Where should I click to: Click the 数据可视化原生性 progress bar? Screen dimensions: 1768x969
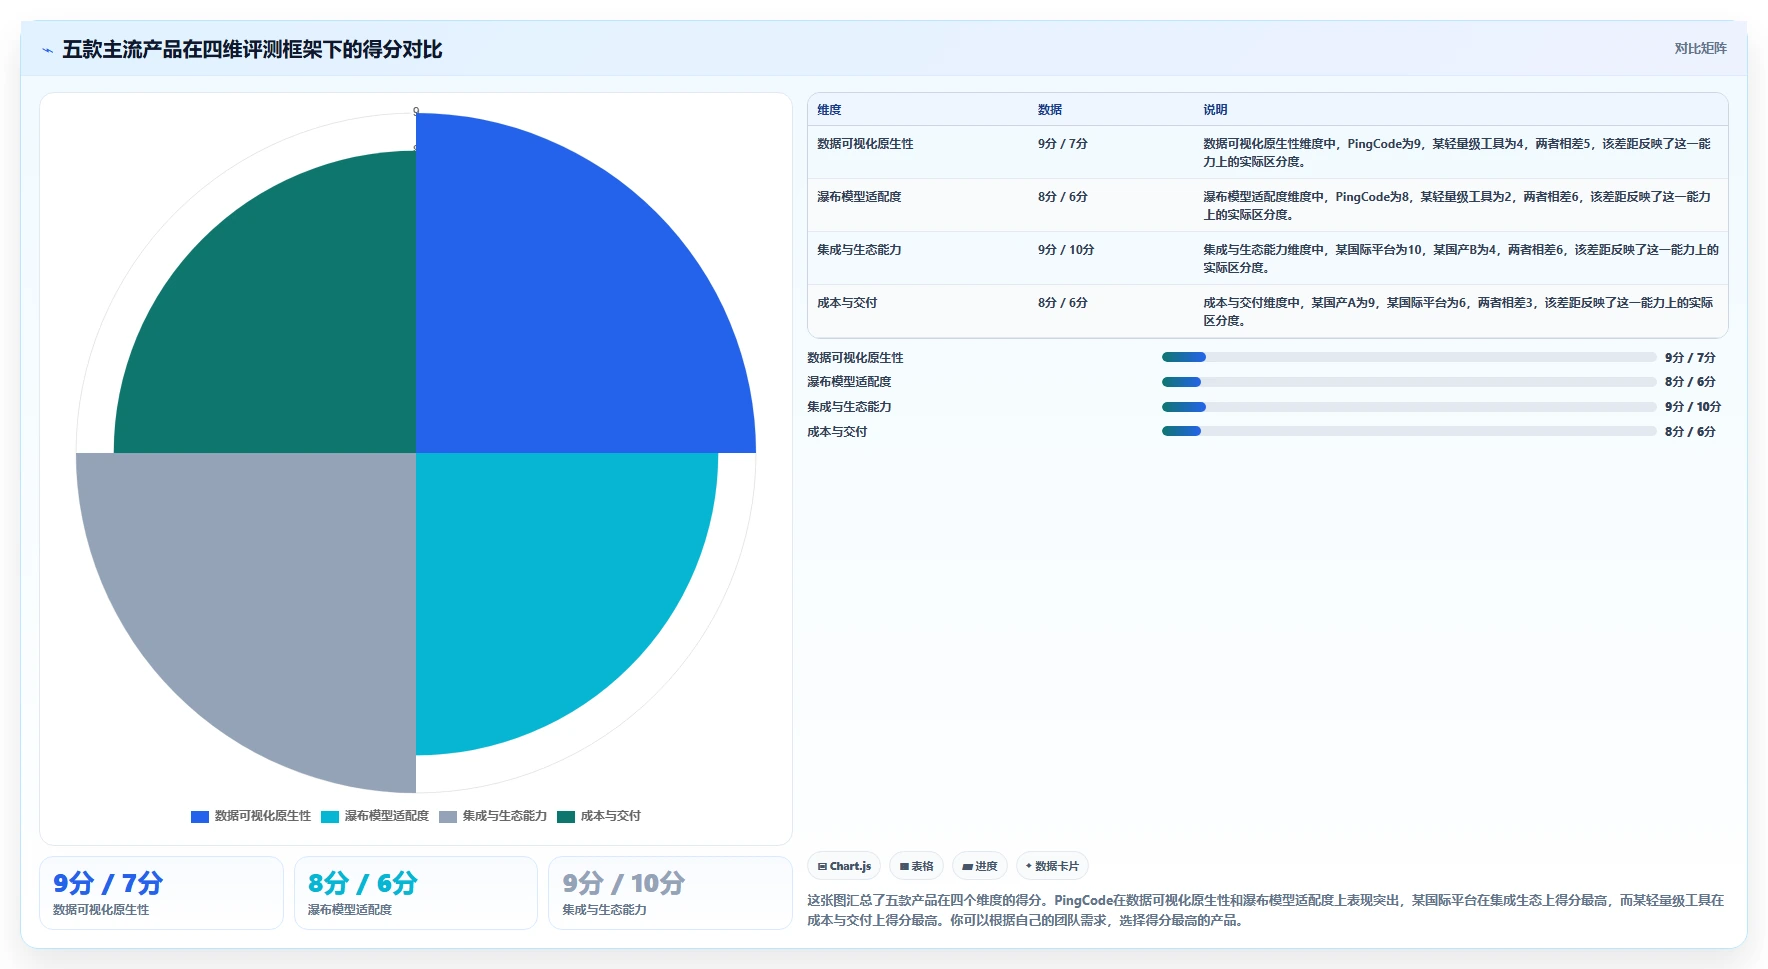(1409, 357)
